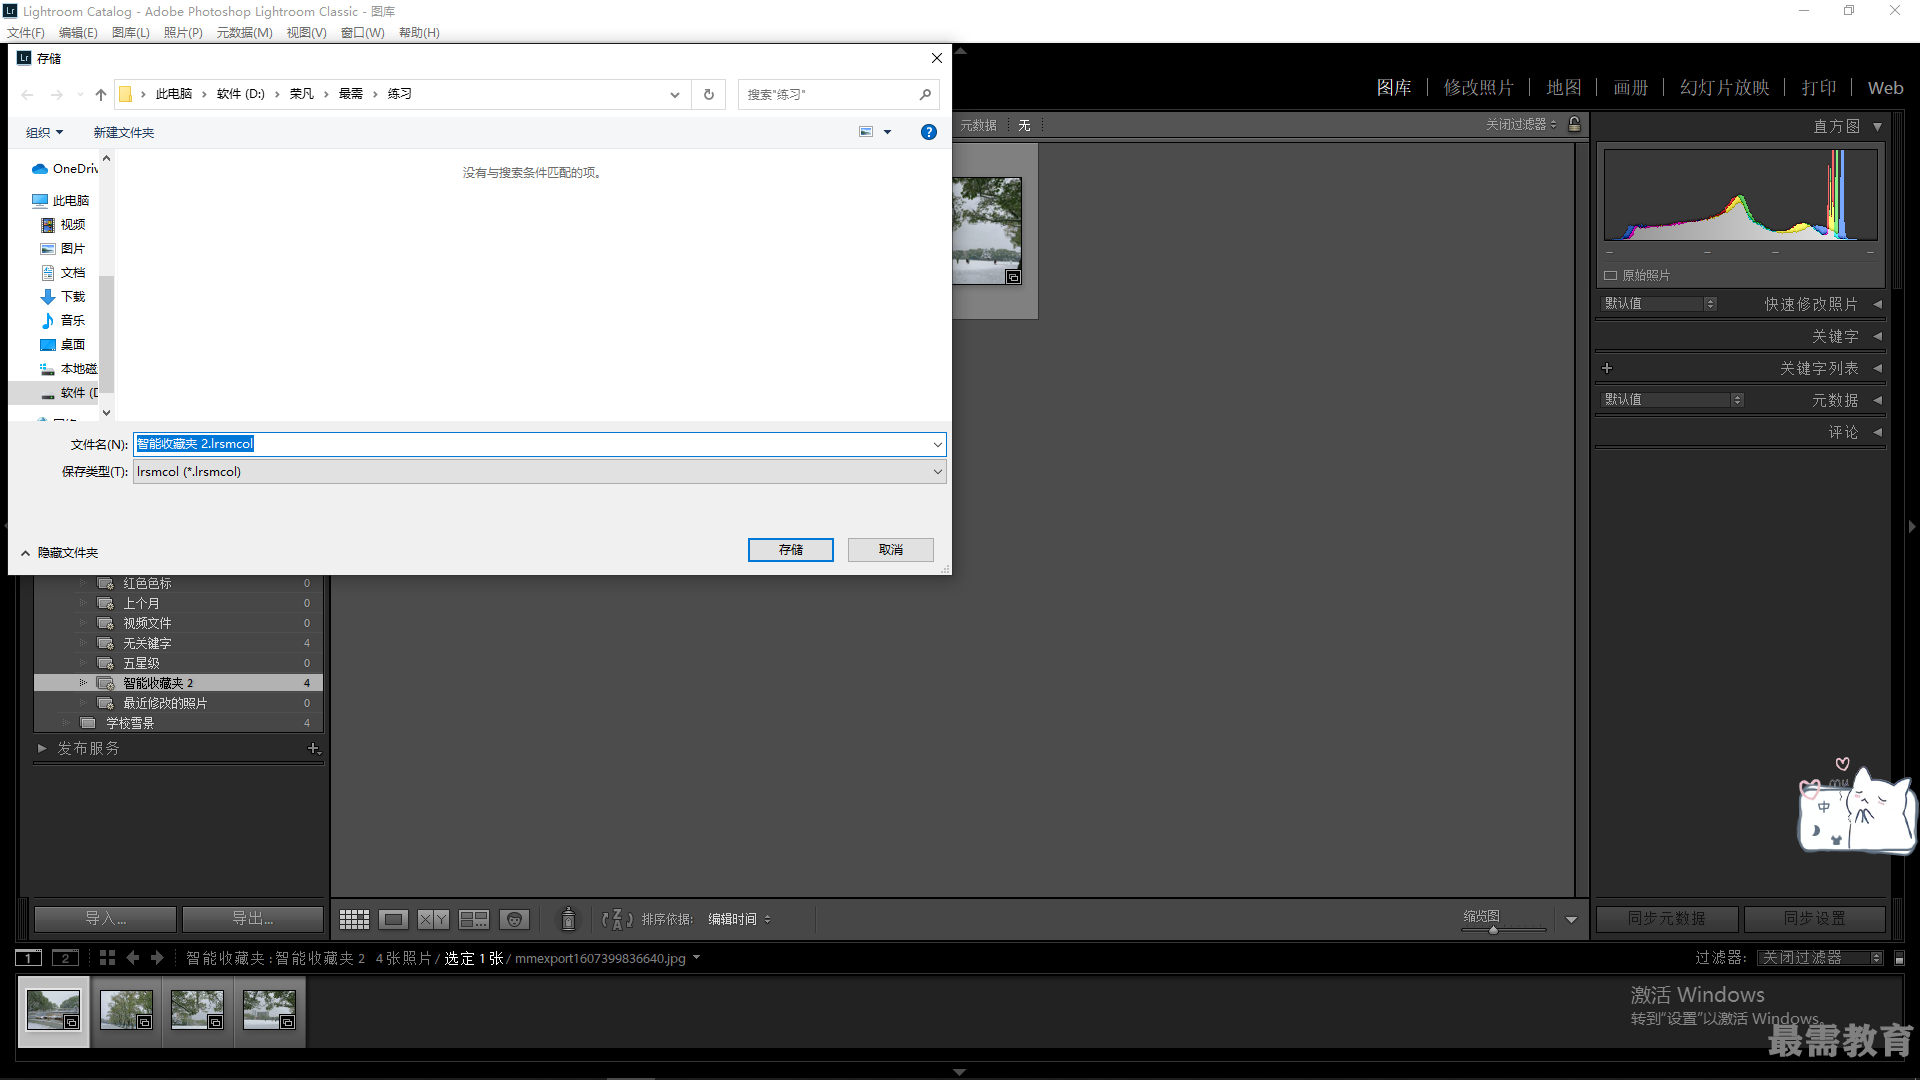
Task: Click the histogram graph
Action: click(x=1740, y=194)
